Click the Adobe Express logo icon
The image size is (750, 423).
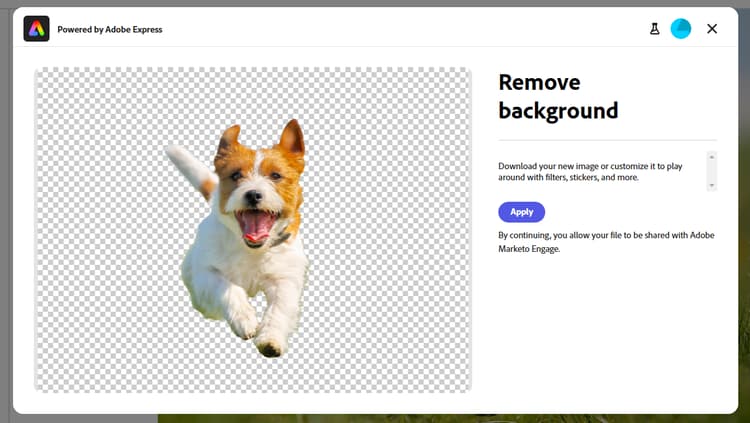36,29
